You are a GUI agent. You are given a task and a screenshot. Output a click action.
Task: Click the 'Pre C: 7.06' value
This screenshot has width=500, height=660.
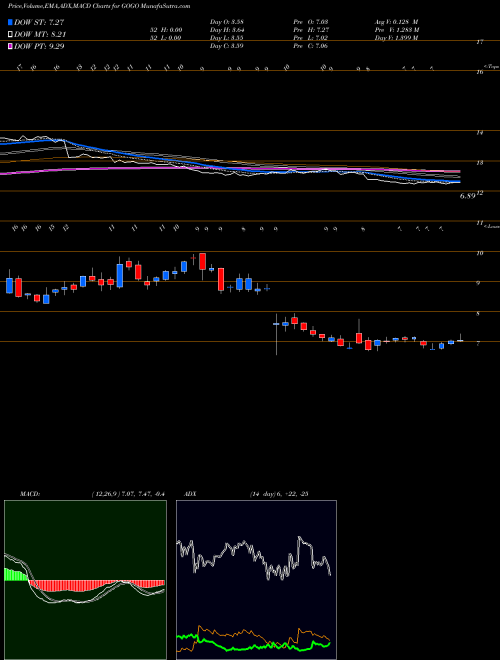[x=311, y=46]
